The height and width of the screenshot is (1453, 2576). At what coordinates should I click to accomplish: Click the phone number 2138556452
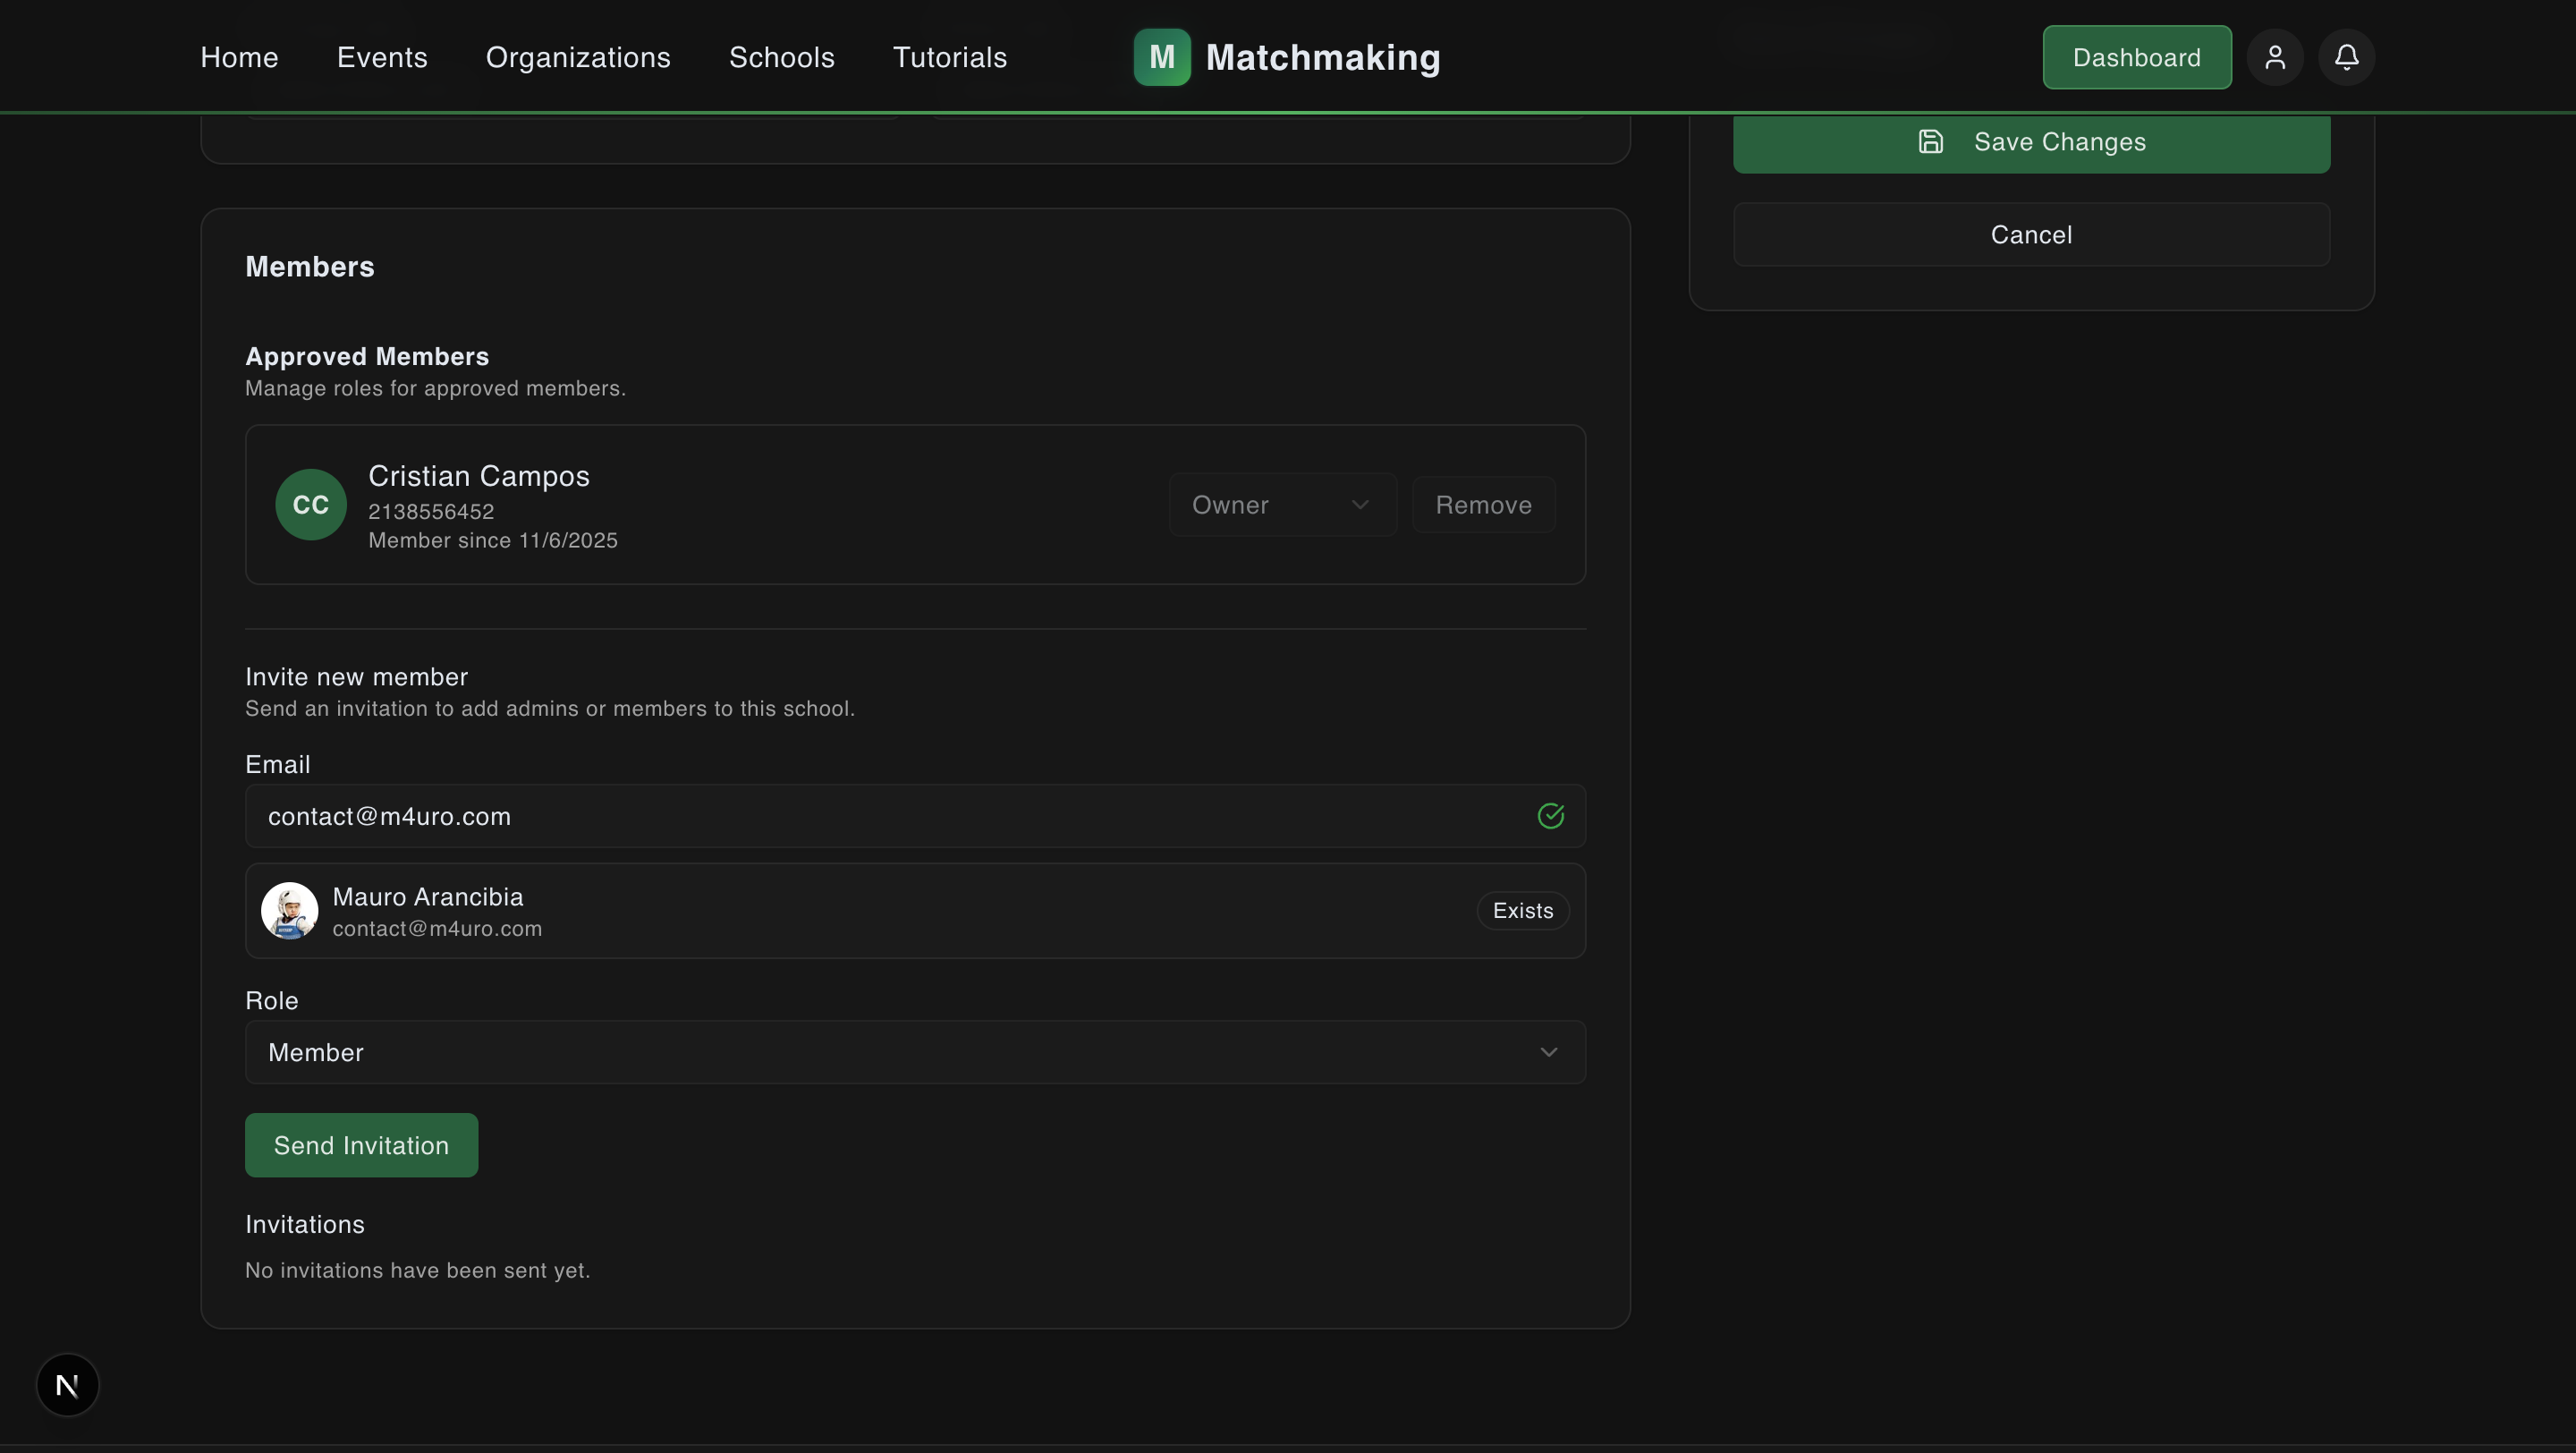pyautogui.click(x=431, y=512)
